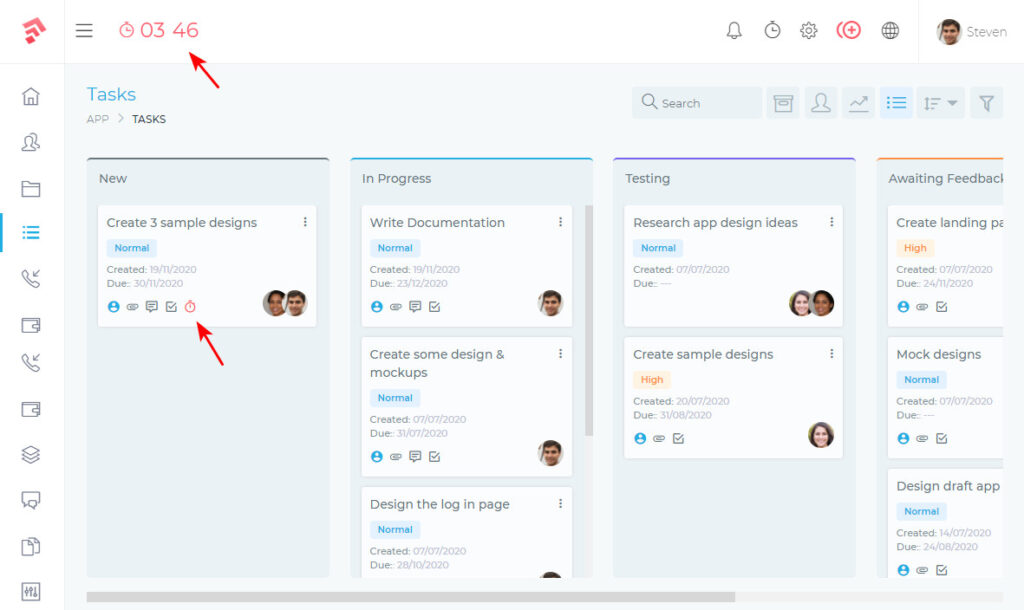Viewport: 1024px width, 610px height.
Task: Click inside the Search input field
Action: 697,102
